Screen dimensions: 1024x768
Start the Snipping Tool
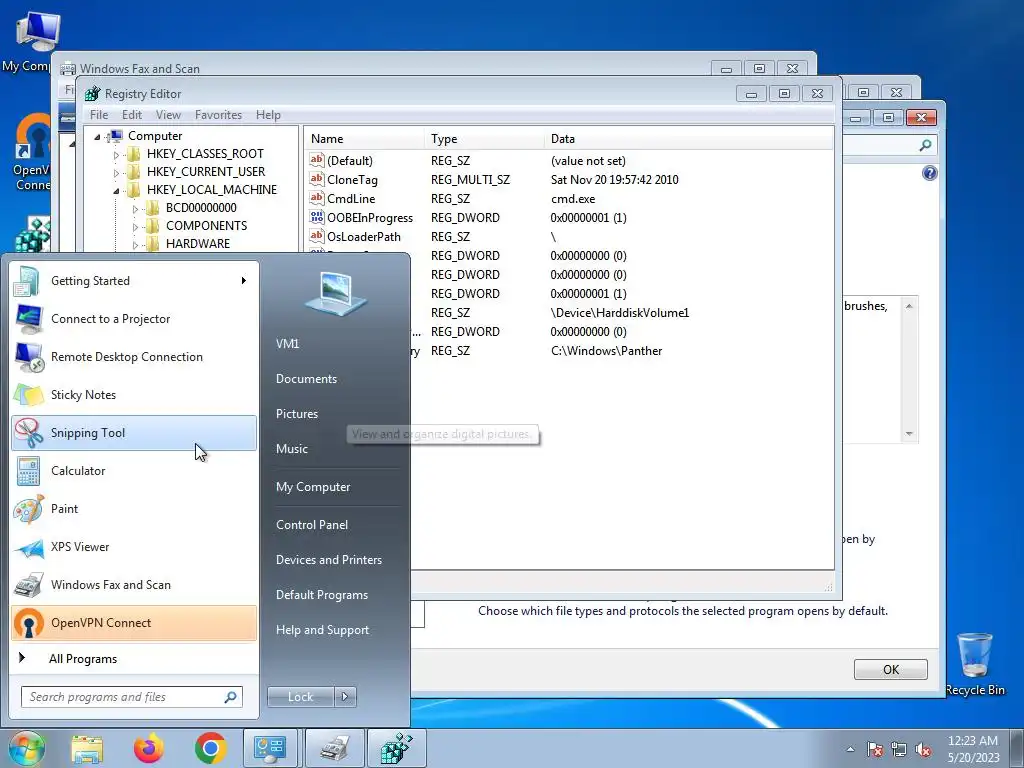point(134,432)
